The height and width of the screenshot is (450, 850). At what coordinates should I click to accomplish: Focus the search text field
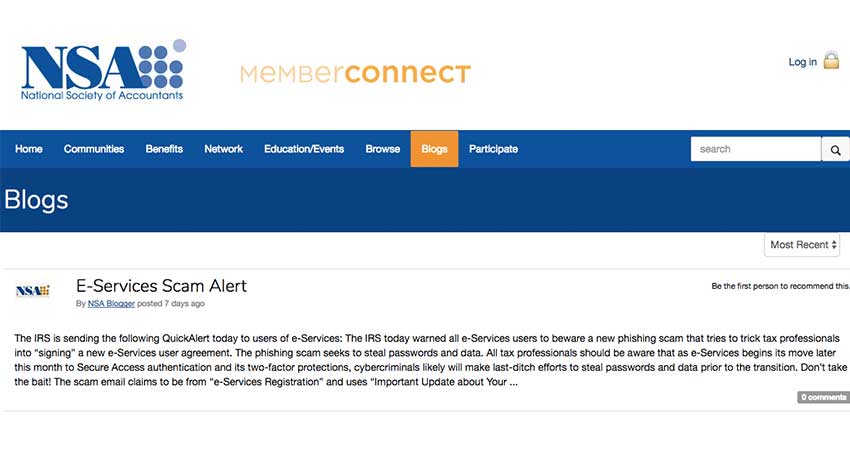(755, 149)
